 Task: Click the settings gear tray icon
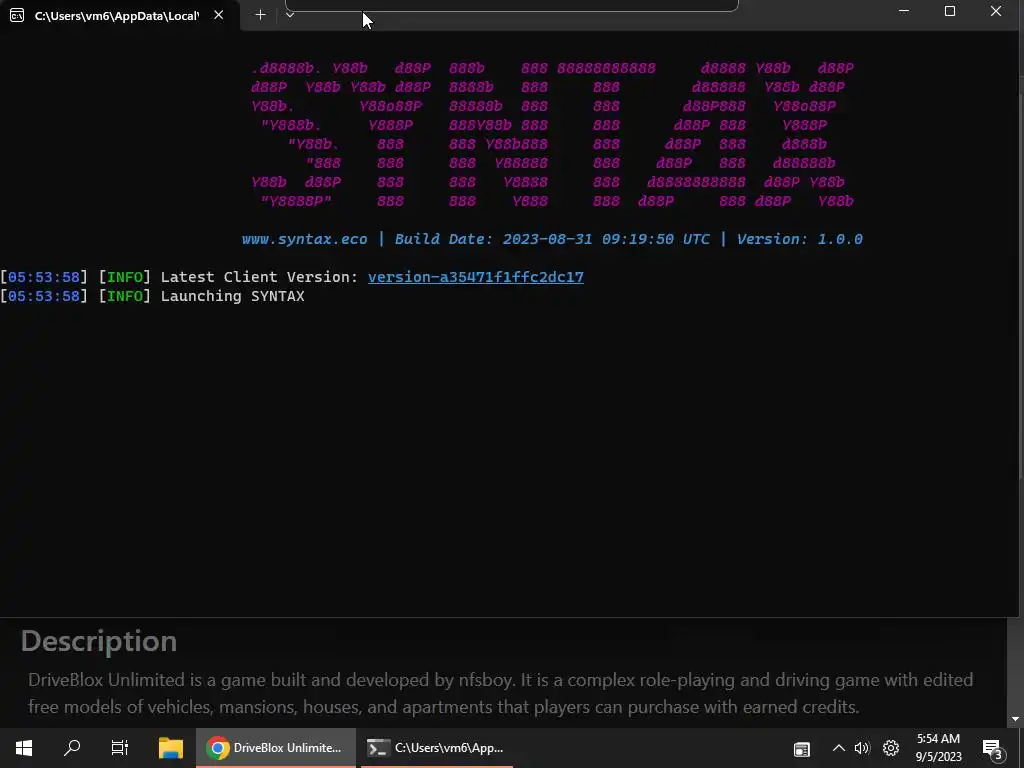tap(891, 748)
